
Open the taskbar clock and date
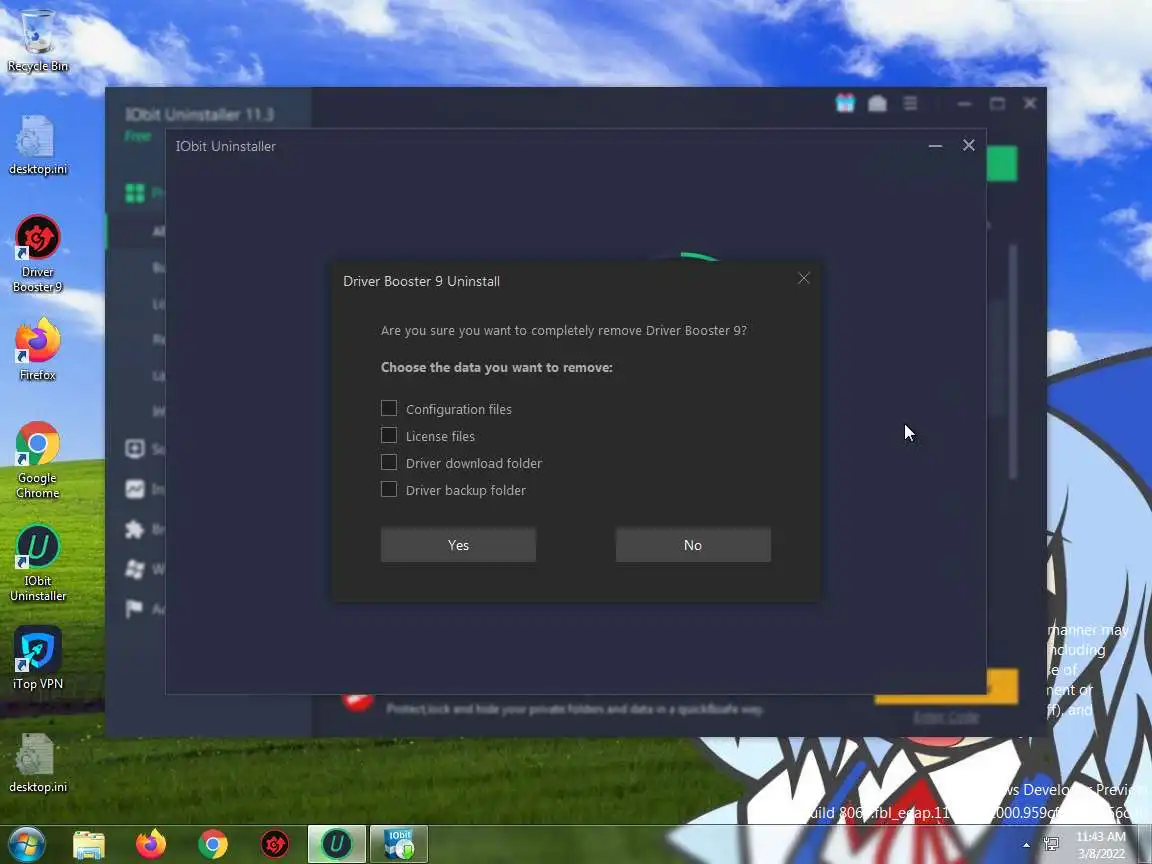tap(1101, 845)
